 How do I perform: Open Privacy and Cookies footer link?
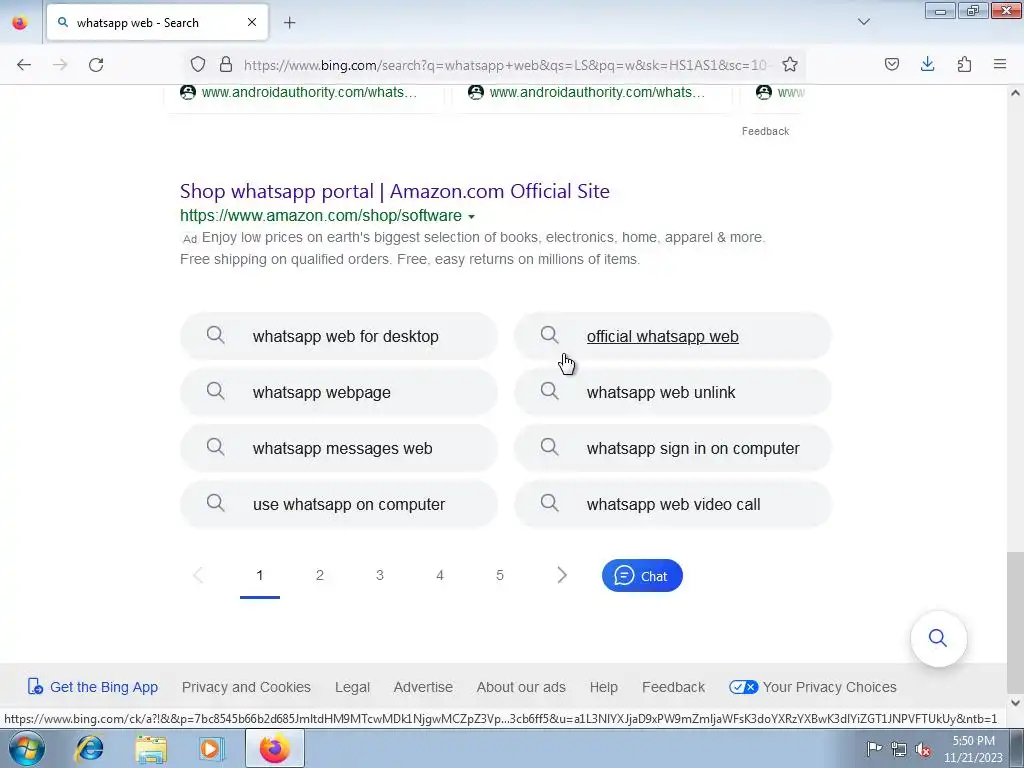click(x=246, y=687)
